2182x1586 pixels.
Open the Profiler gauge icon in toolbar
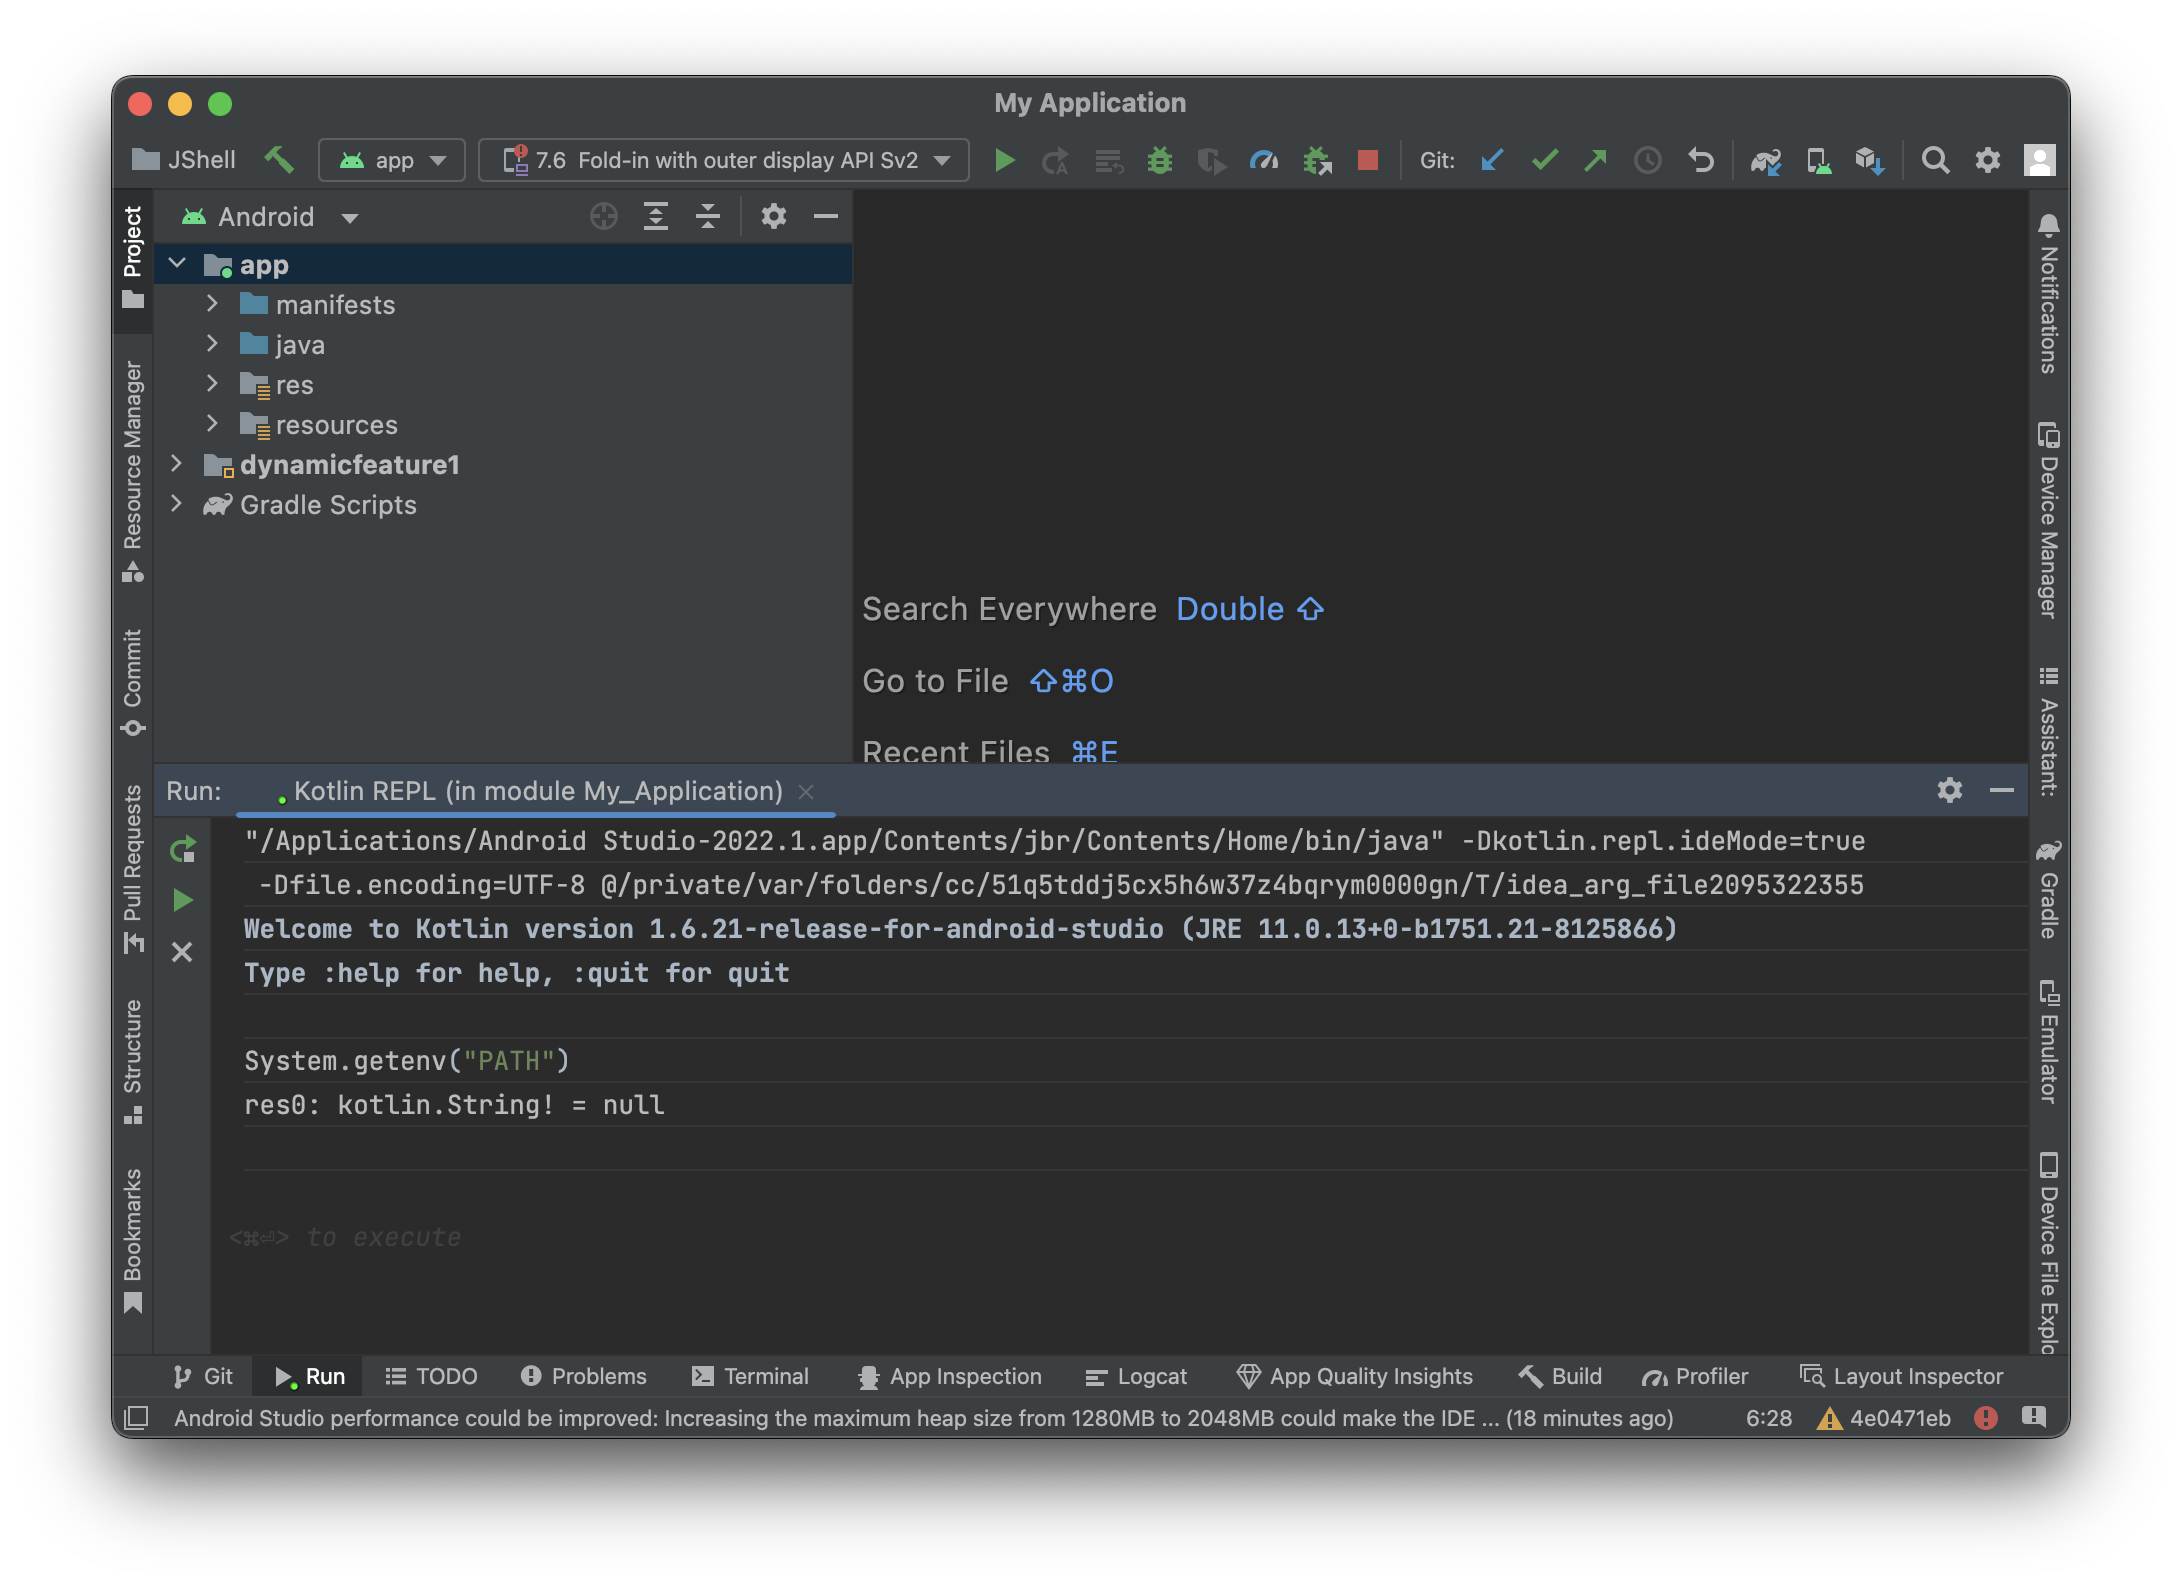point(1263,160)
